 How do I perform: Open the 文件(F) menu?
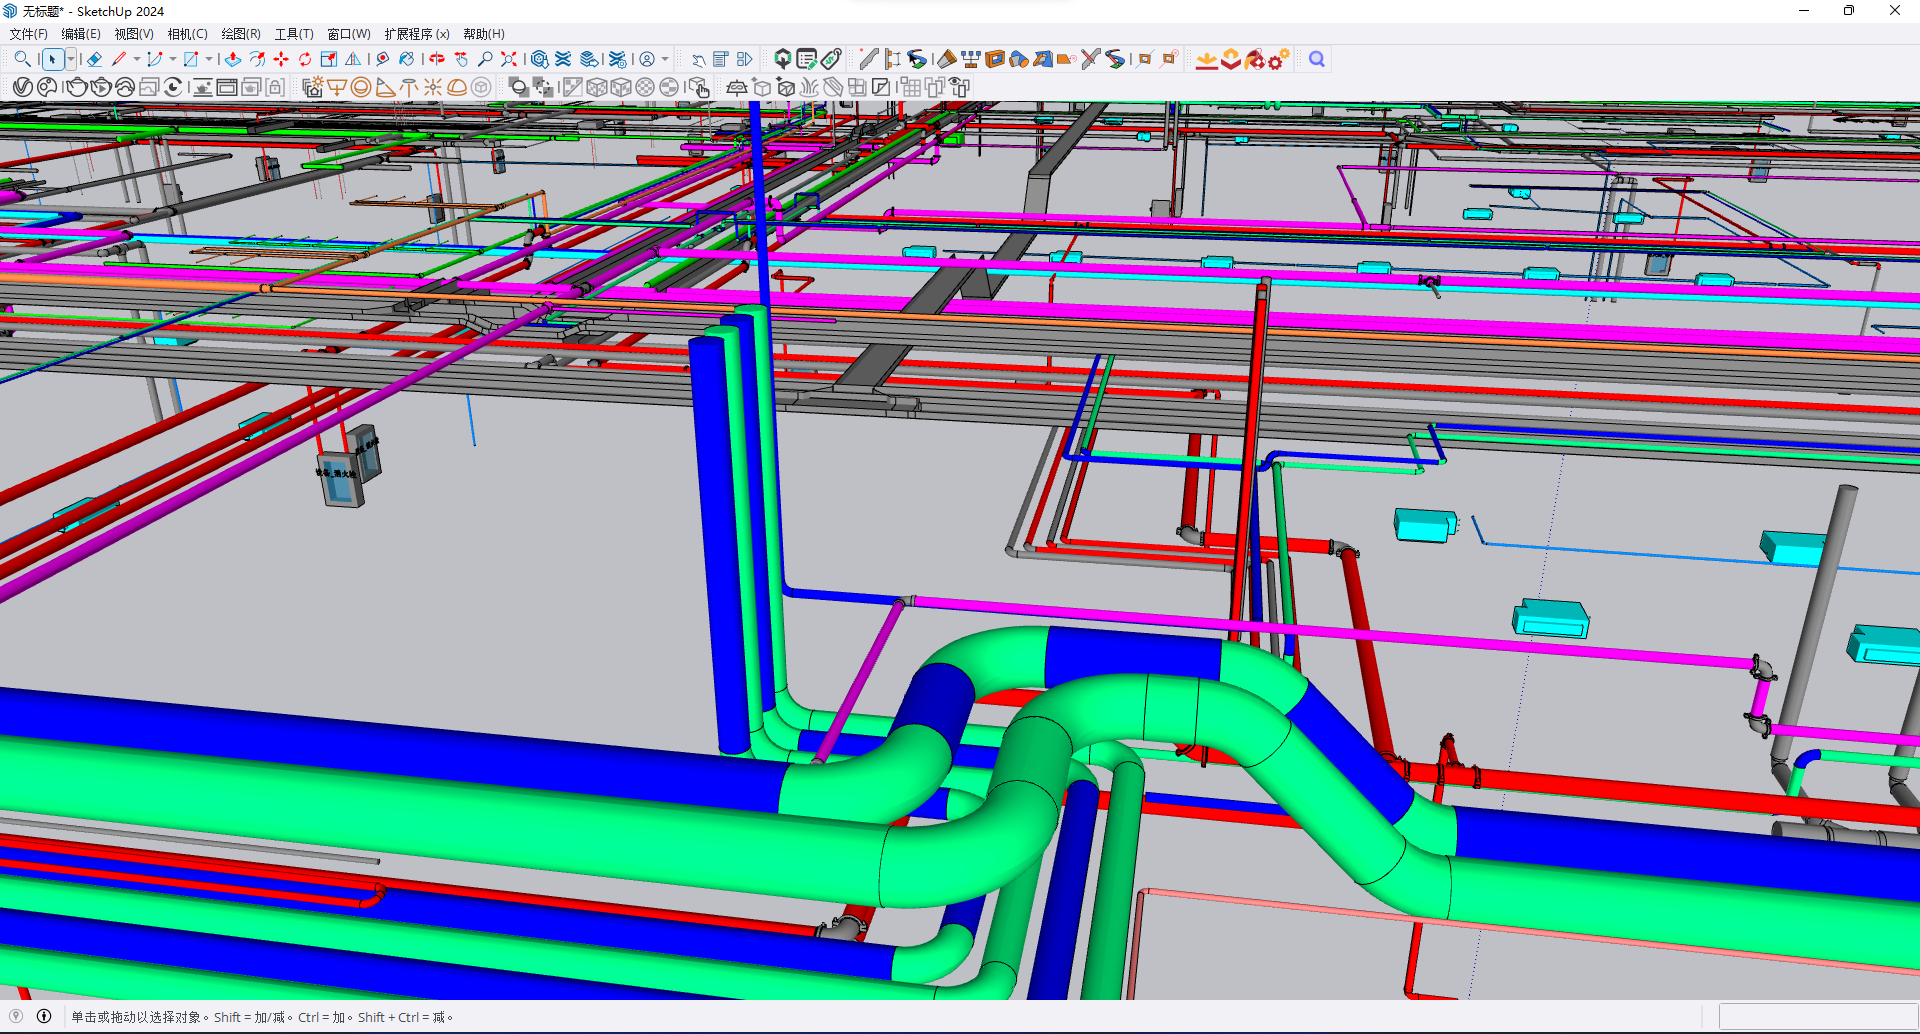(x=29, y=34)
